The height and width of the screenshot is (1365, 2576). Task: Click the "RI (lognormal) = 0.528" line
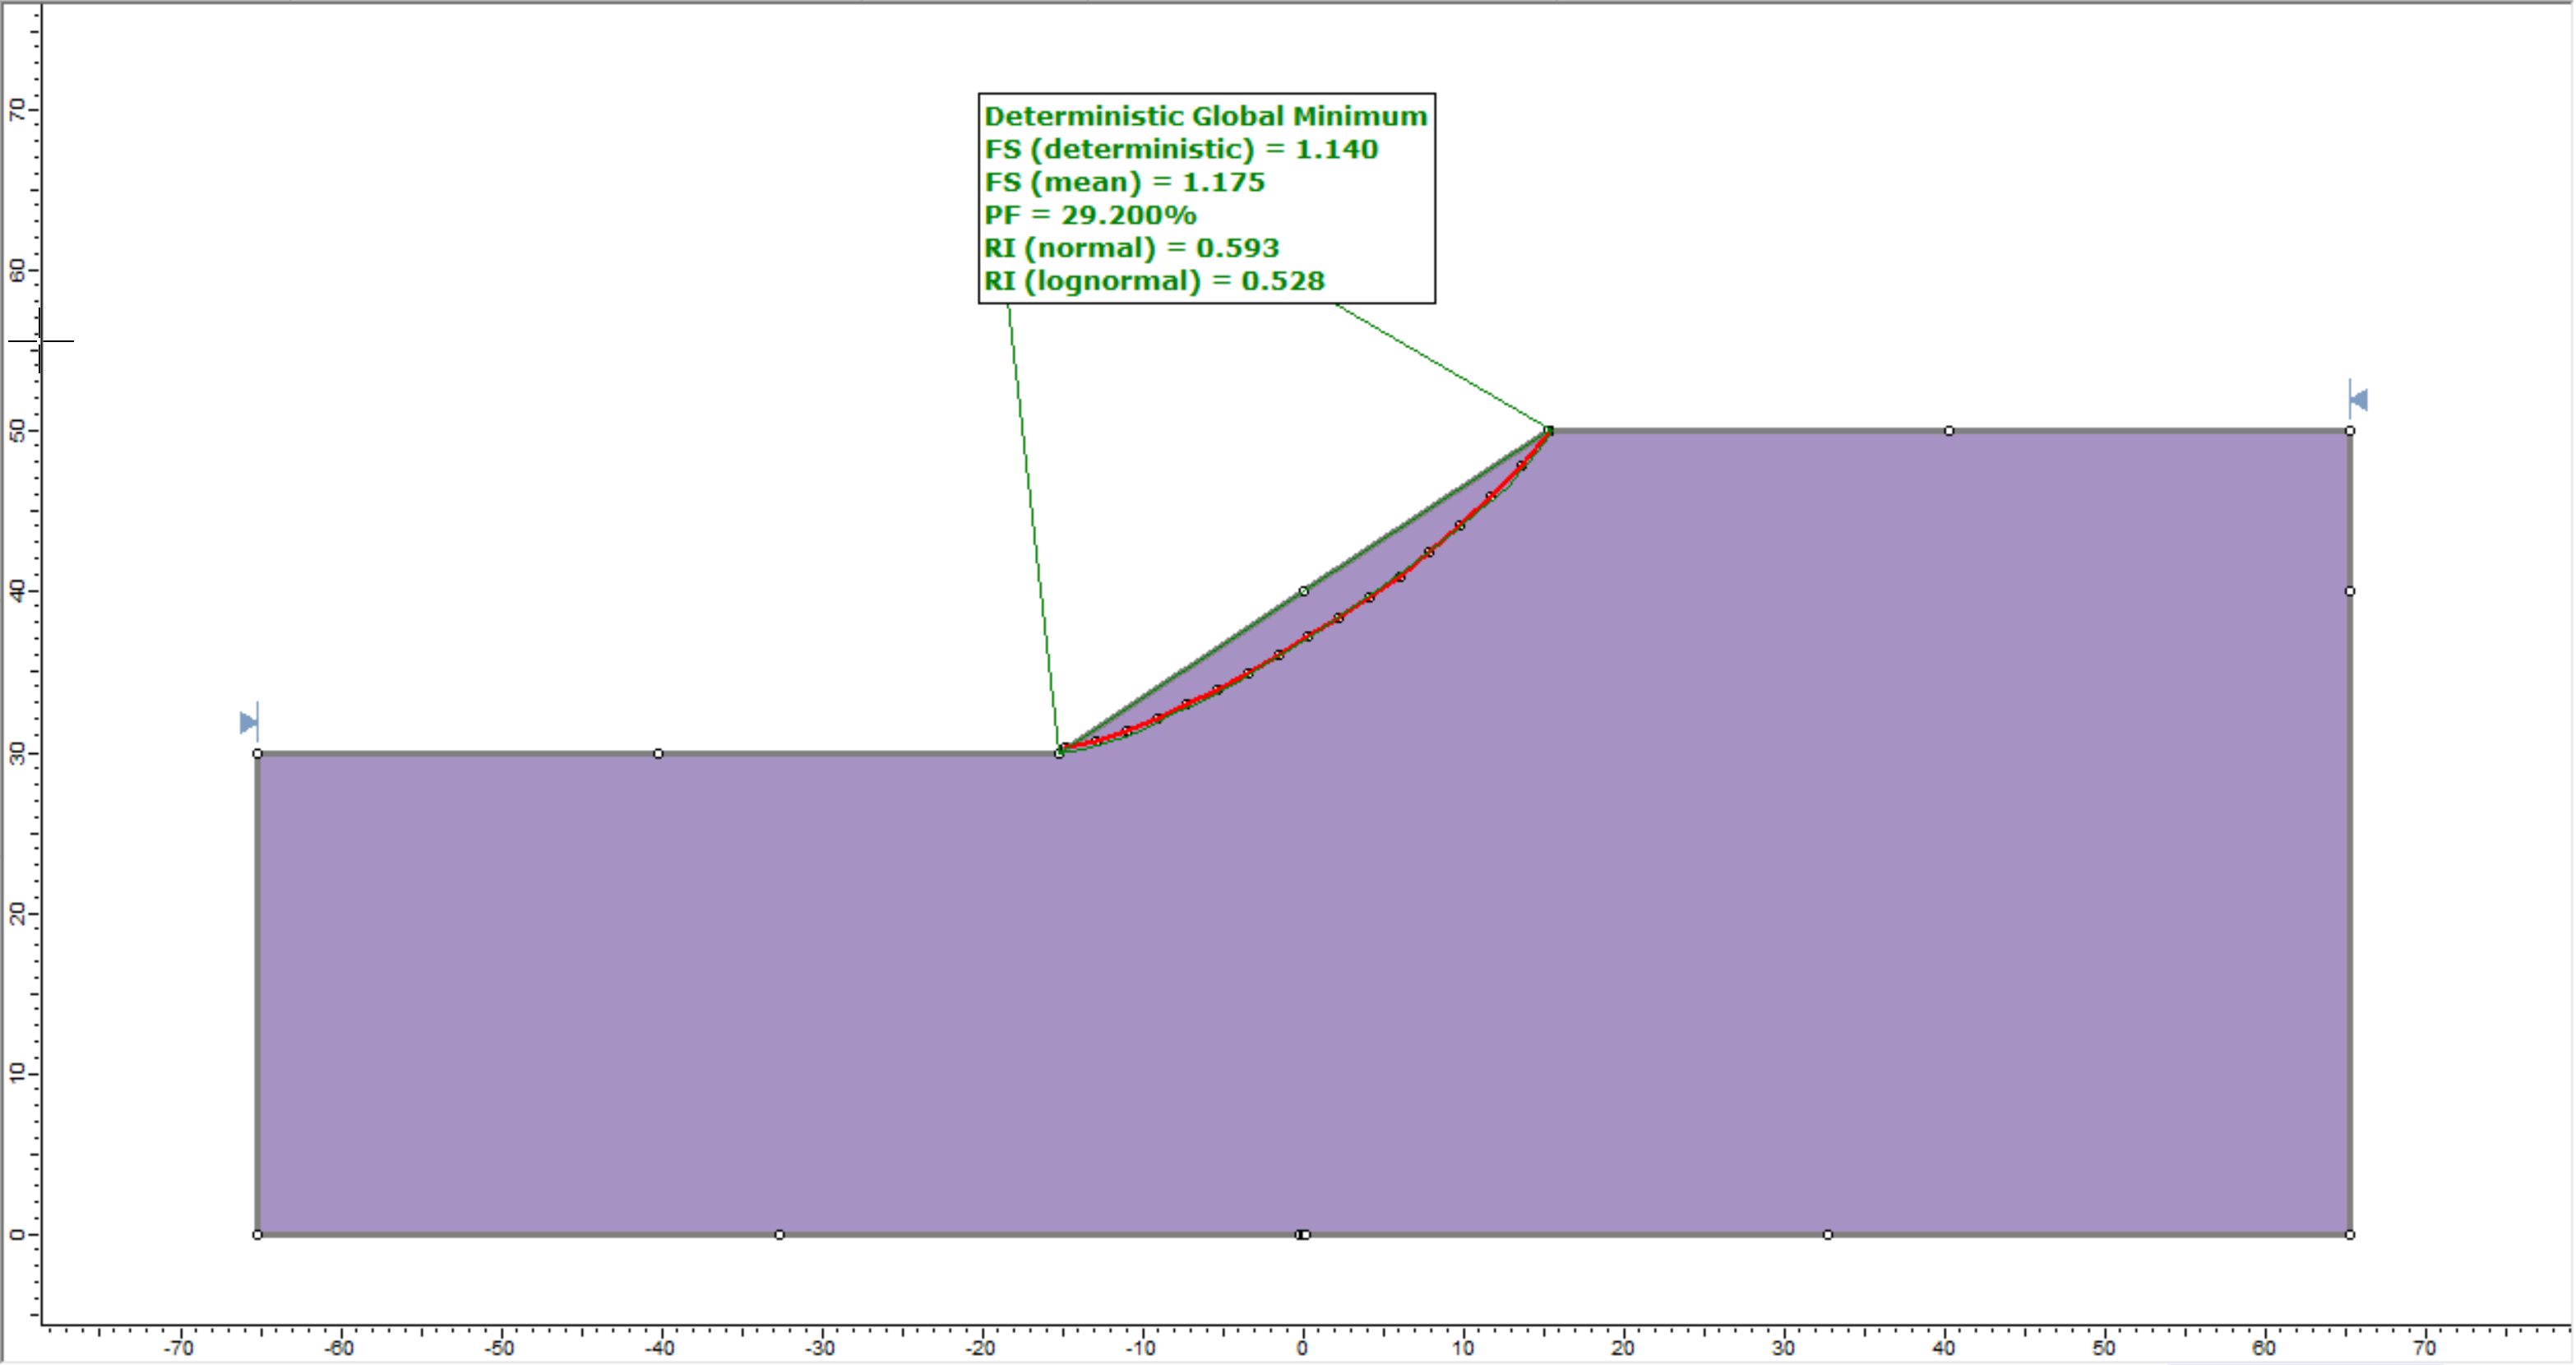pyautogui.click(x=1154, y=281)
